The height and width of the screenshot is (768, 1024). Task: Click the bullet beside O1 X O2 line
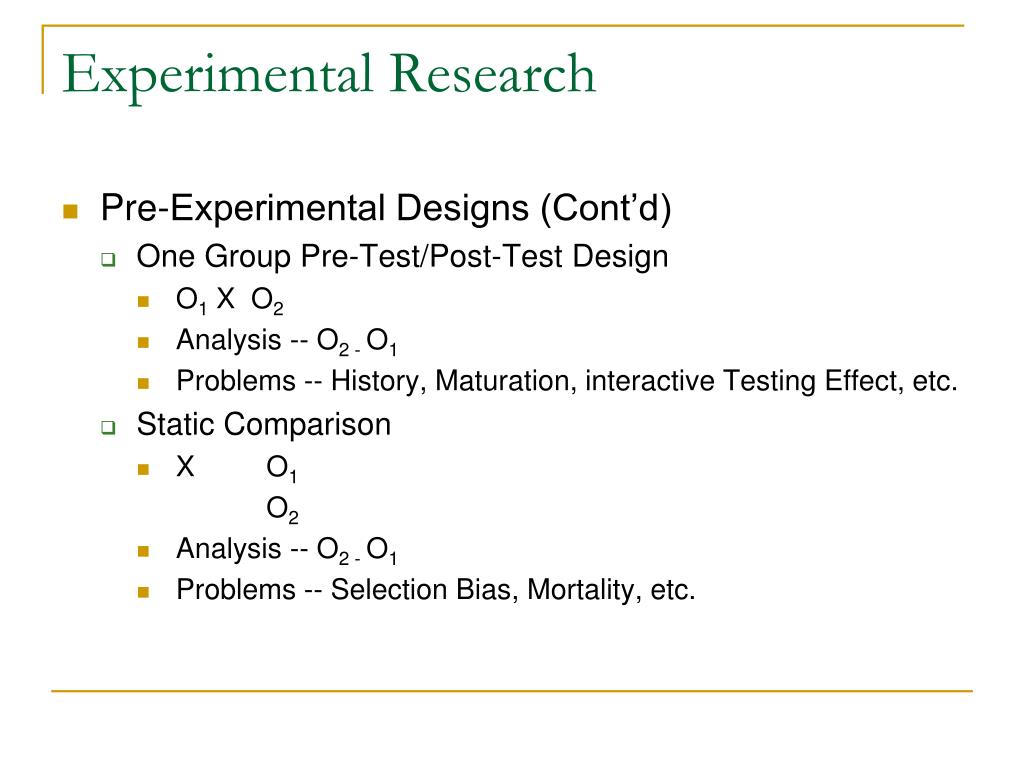(x=144, y=301)
